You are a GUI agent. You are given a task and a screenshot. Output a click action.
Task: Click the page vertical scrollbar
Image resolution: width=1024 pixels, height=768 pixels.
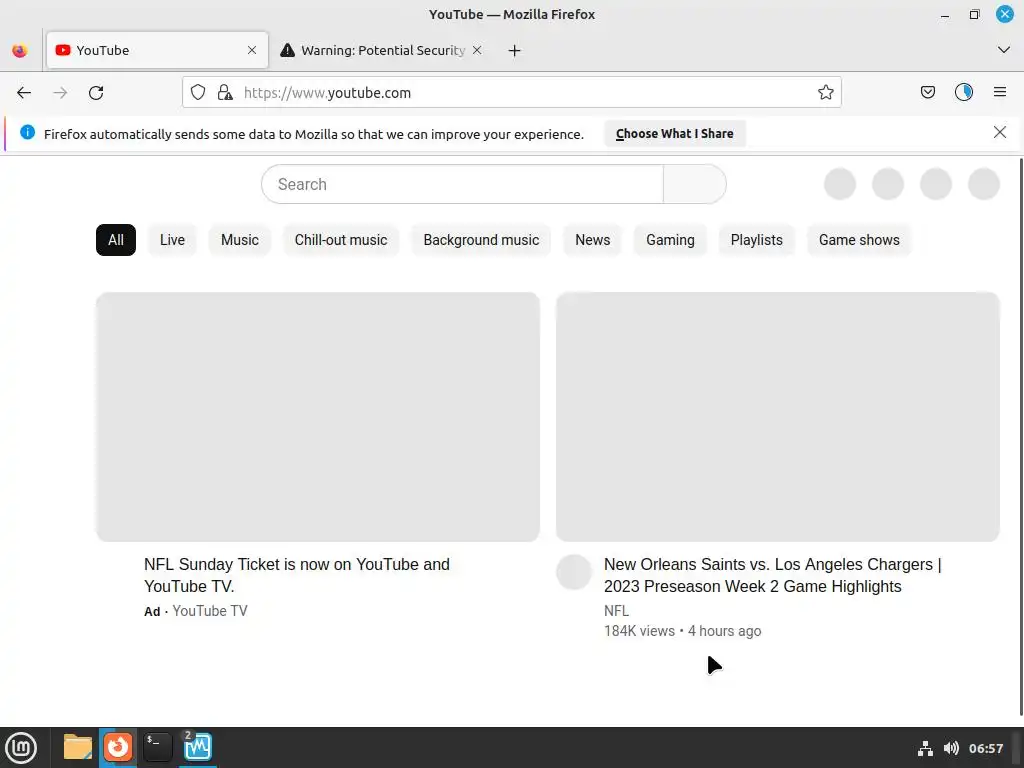coord(1020,436)
